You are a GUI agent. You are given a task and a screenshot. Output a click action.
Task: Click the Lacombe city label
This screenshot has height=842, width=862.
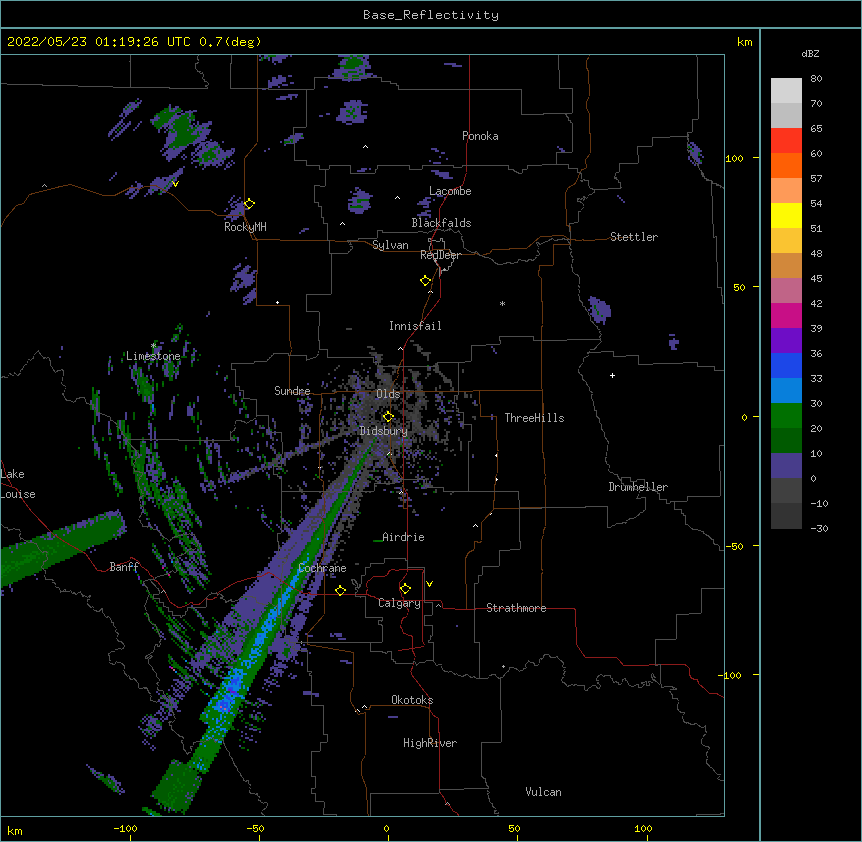pyautogui.click(x=450, y=191)
